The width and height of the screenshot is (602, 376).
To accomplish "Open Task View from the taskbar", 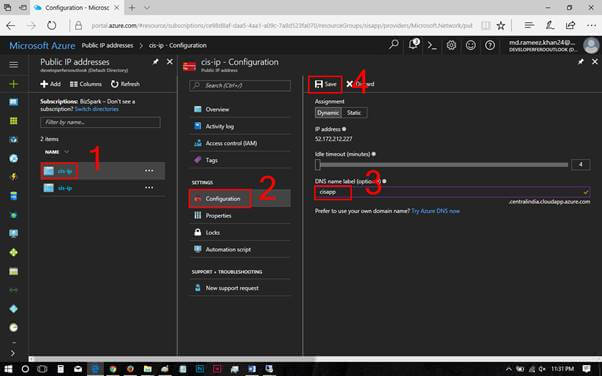I will click(42, 369).
